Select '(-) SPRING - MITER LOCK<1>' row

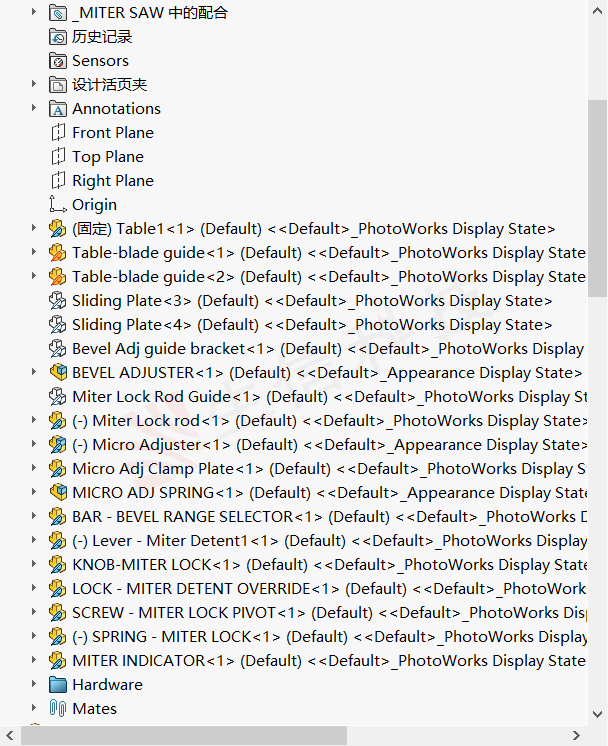[x=329, y=637]
